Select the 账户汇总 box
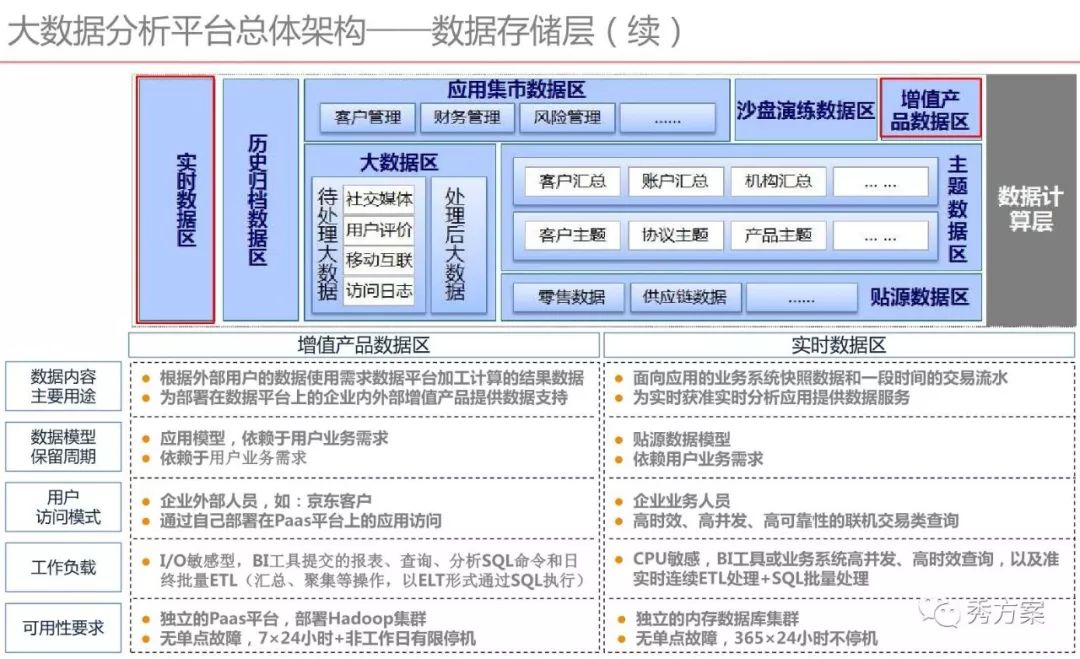This screenshot has width=1080, height=659. 675,181
